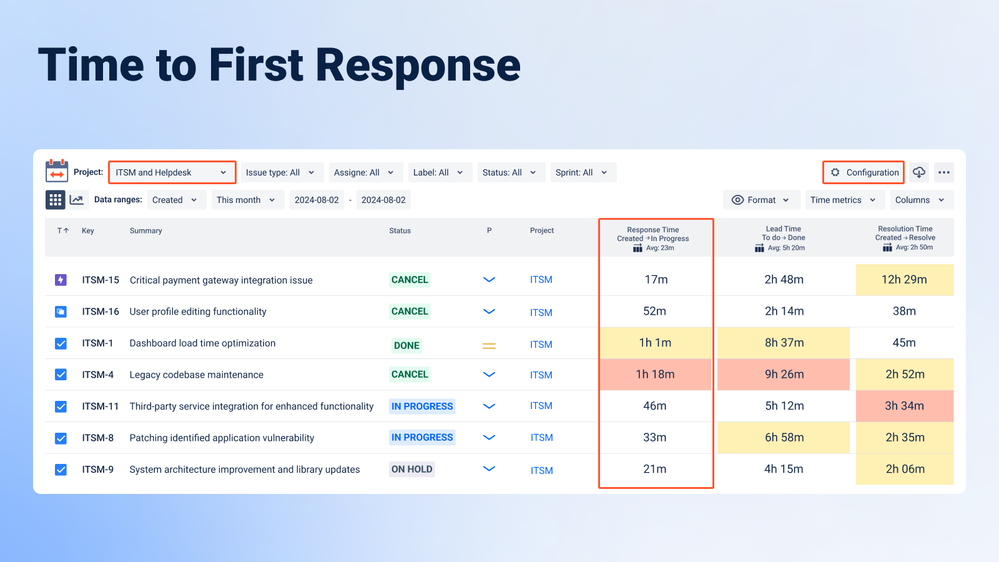Open the Label filter dropdown
Image resolution: width=999 pixels, height=562 pixels.
tap(438, 172)
